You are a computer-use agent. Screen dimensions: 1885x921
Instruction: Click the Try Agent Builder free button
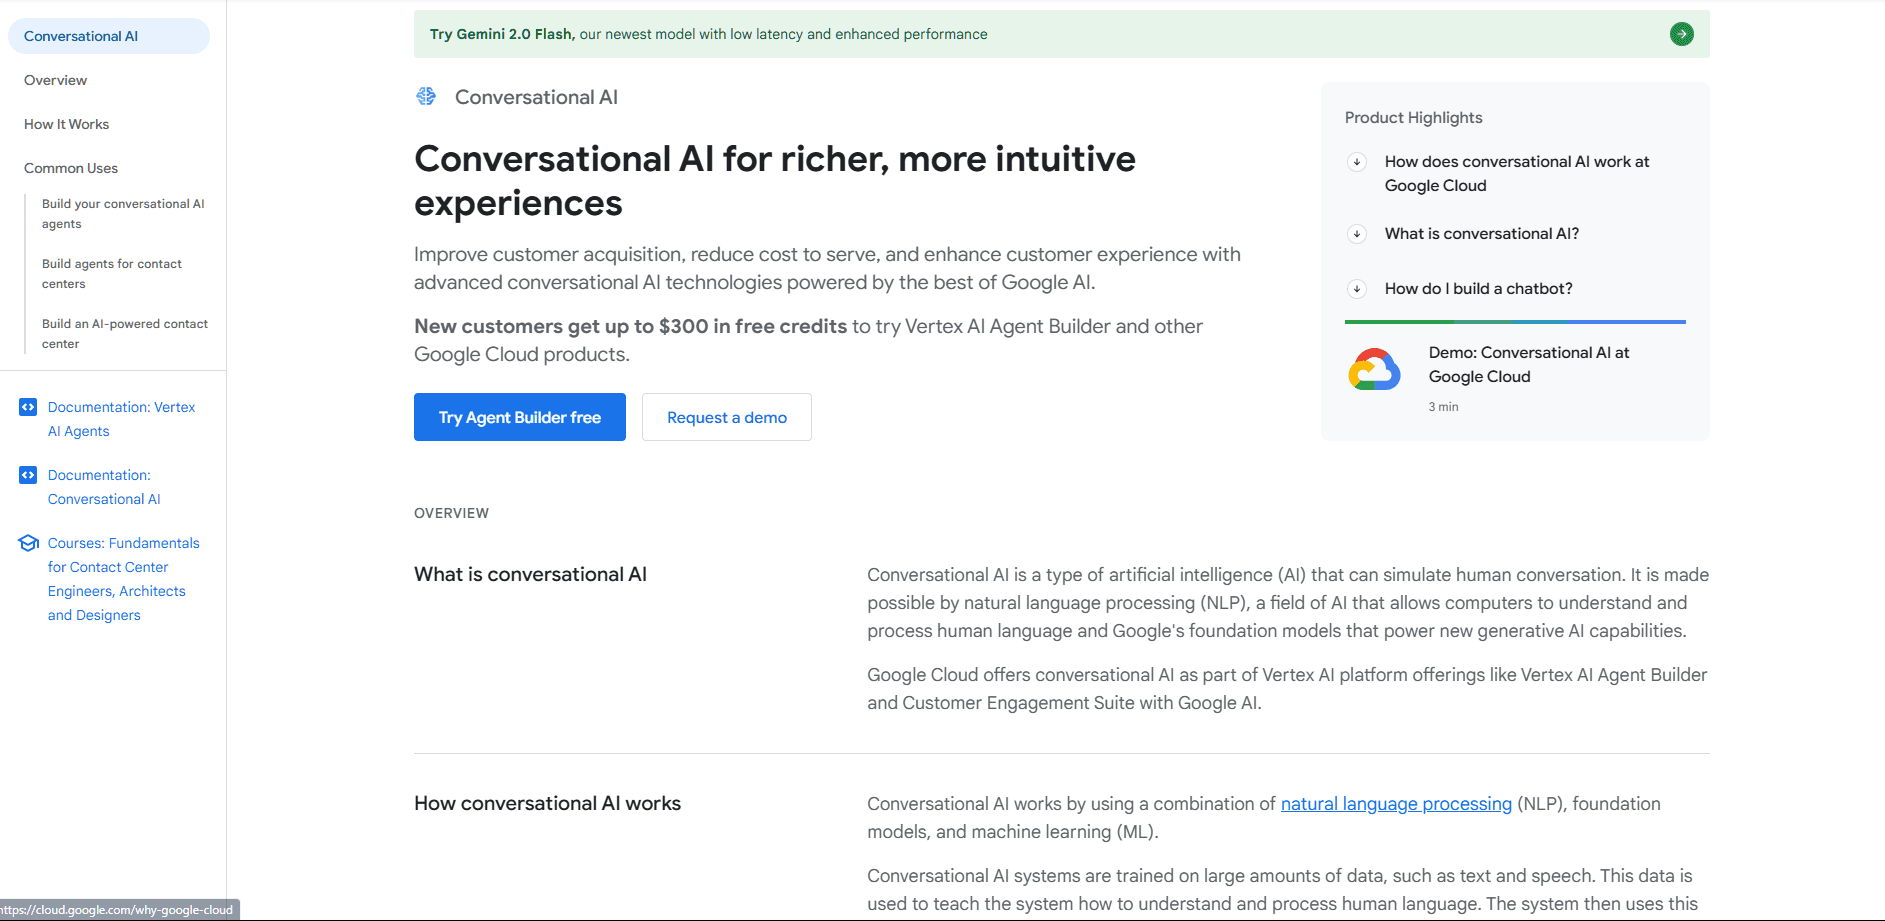click(x=520, y=417)
